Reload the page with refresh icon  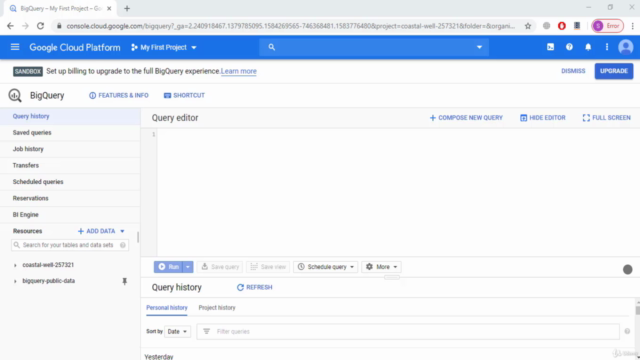pos(40,26)
